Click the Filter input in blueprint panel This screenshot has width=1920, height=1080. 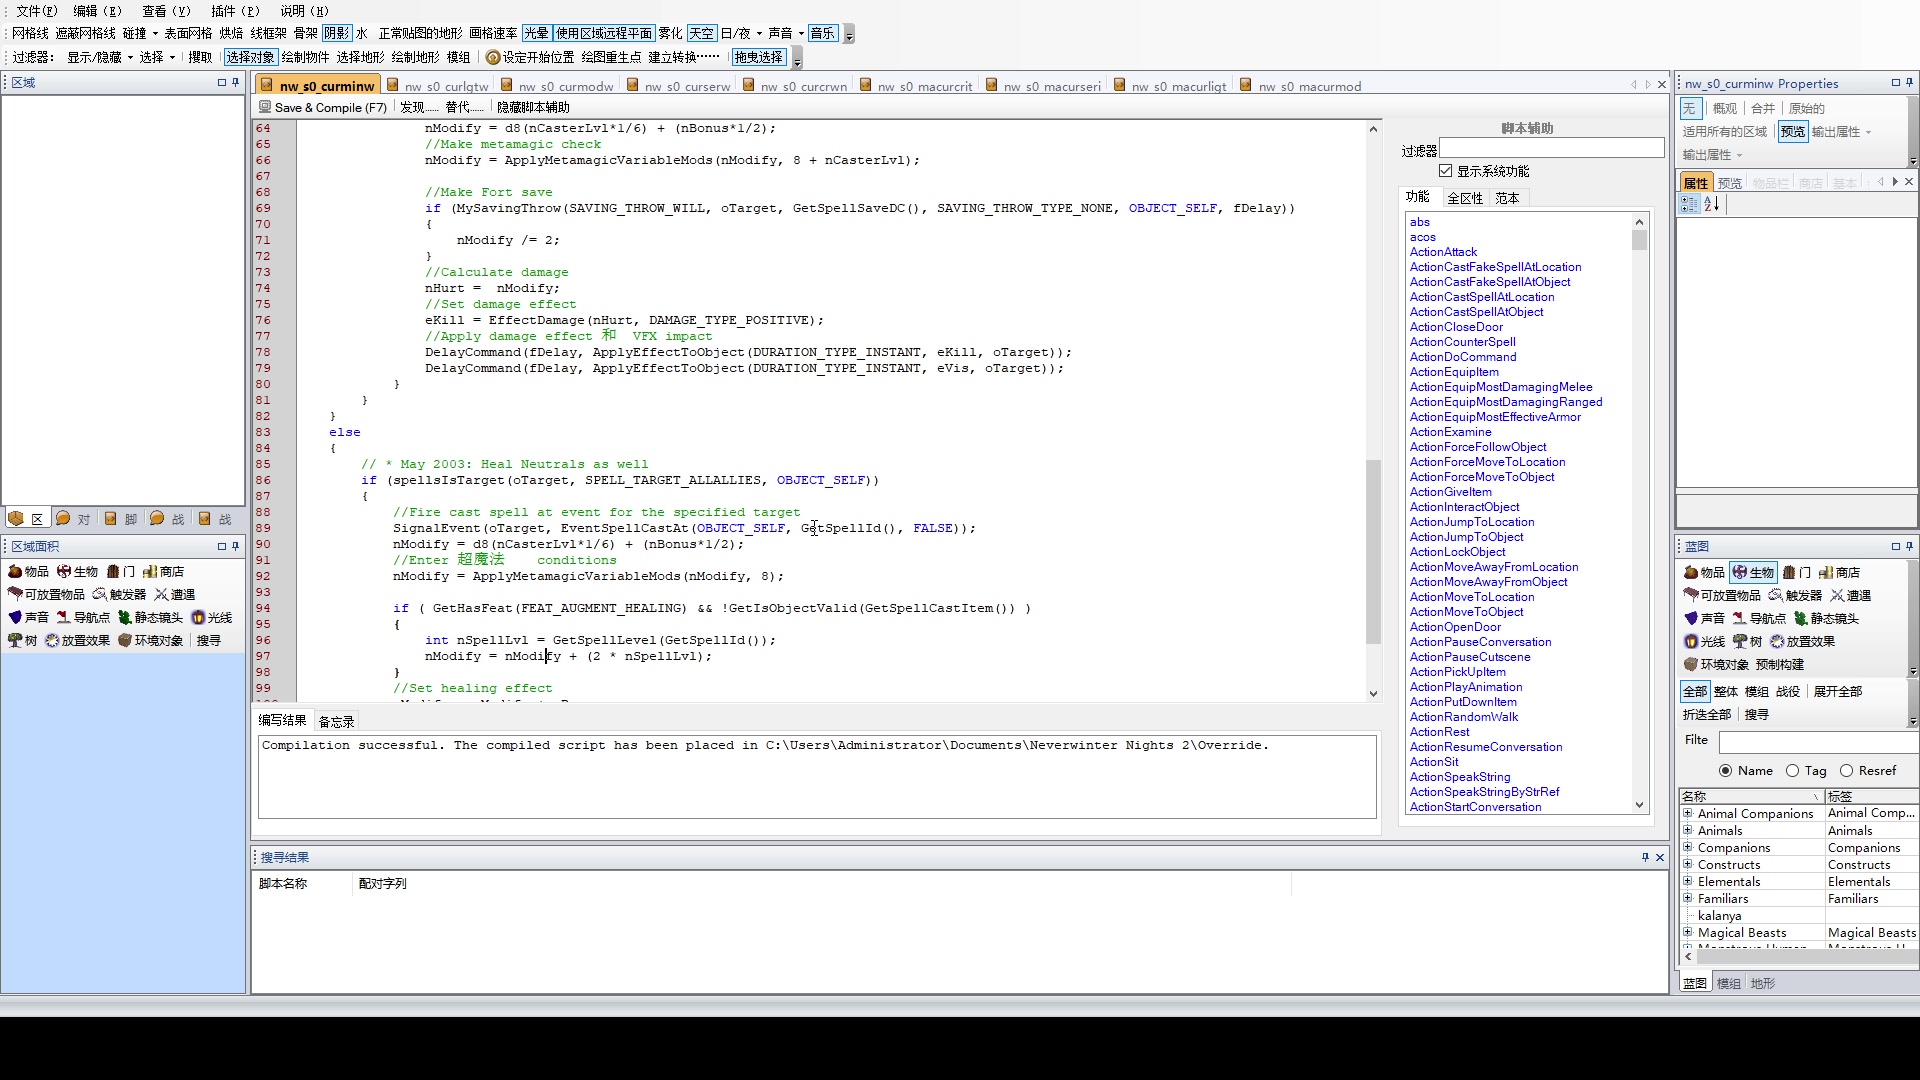click(x=1817, y=741)
